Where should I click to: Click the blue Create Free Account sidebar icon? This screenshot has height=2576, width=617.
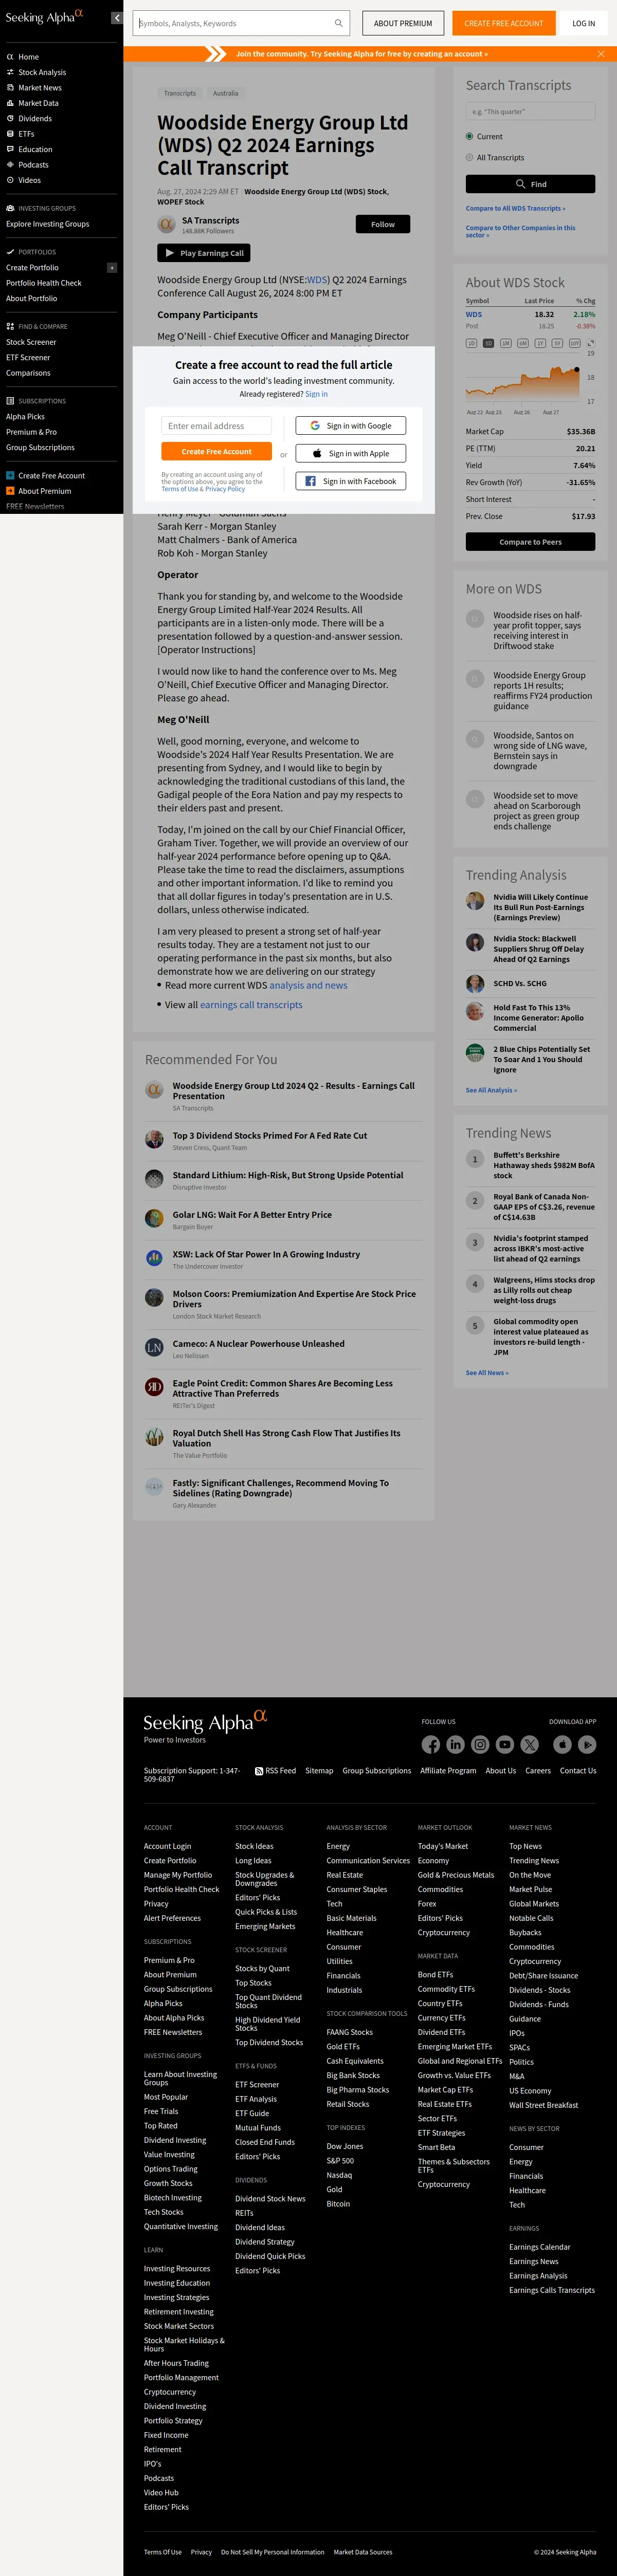click(10, 476)
